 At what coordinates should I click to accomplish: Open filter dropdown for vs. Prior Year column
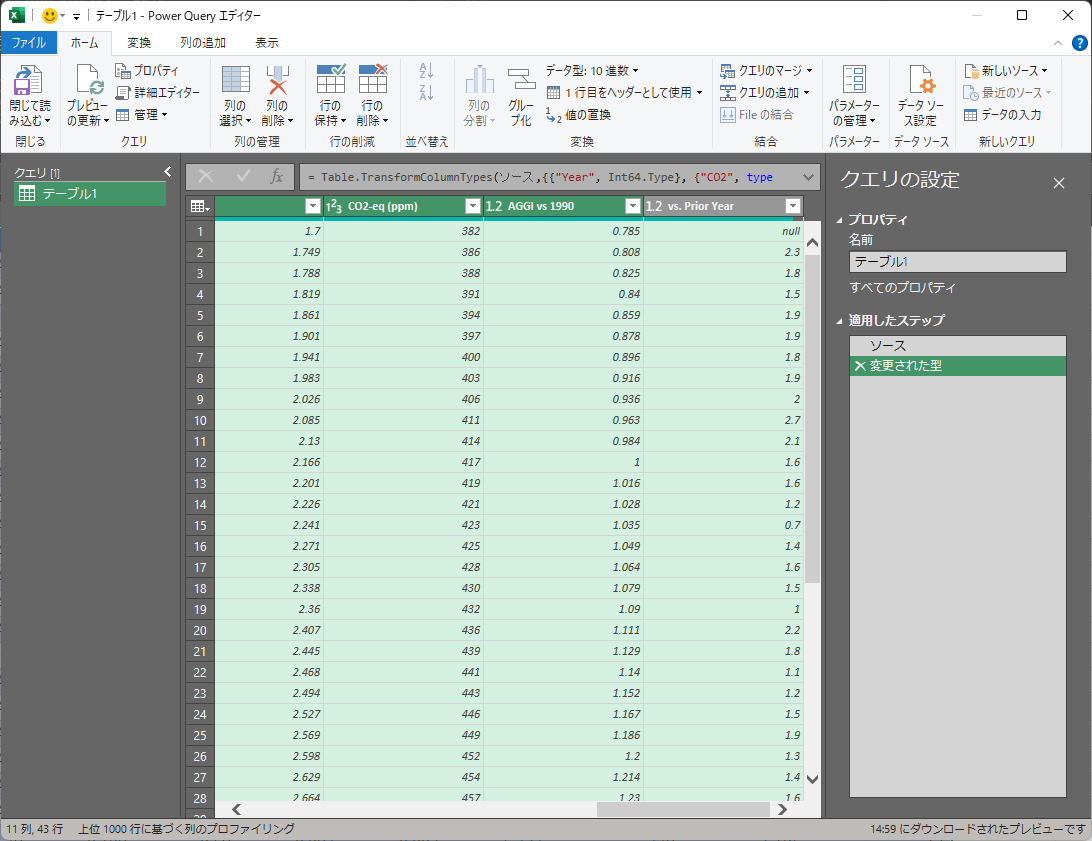point(793,206)
